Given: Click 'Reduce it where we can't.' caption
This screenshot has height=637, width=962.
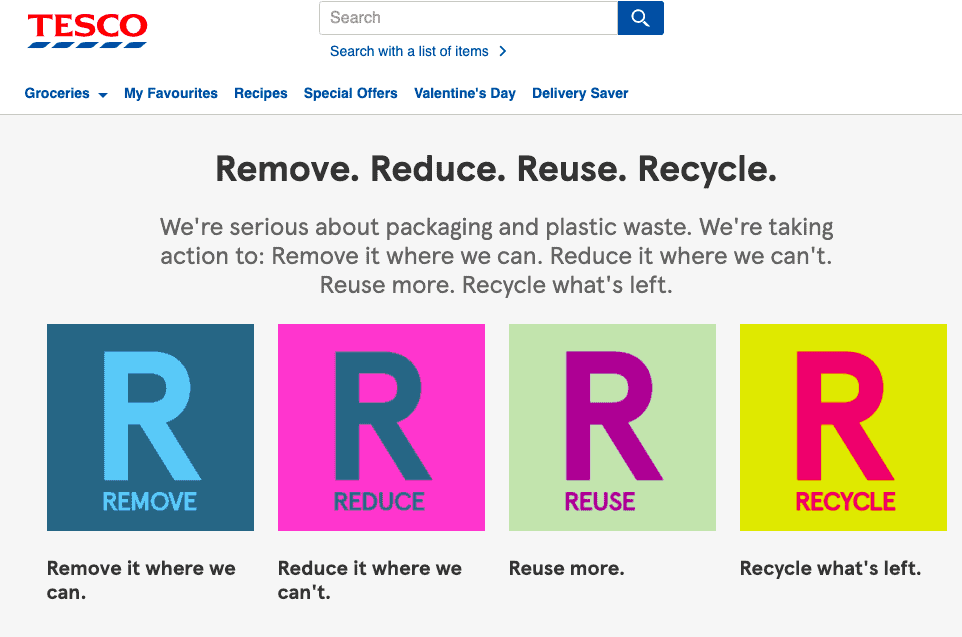Looking at the screenshot, I should point(370,580).
